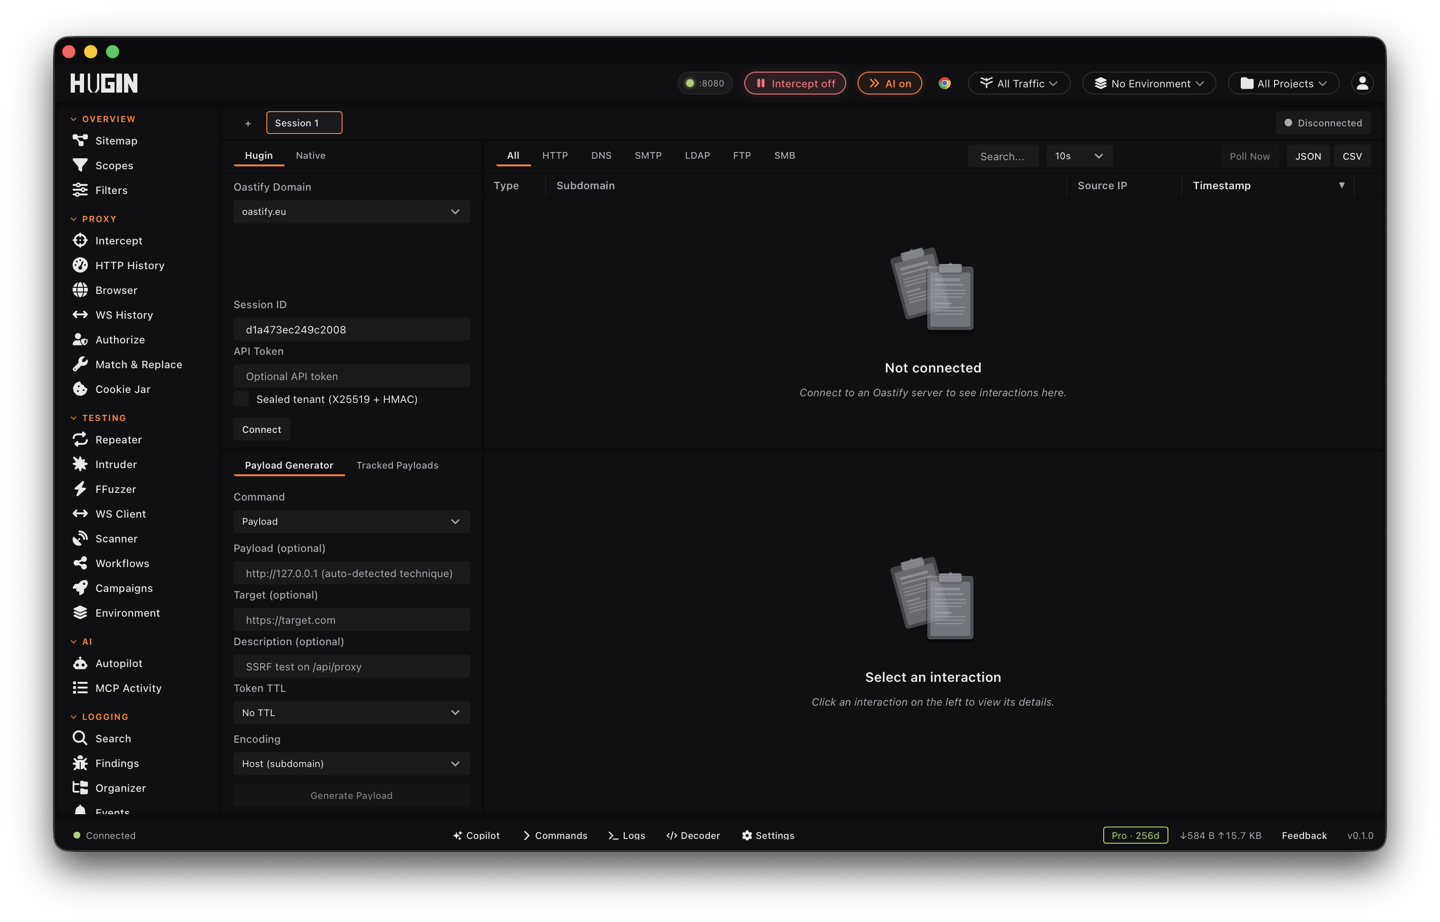The image size is (1440, 922).
Task: Open the Command Payload dropdown
Action: (351, 521)
